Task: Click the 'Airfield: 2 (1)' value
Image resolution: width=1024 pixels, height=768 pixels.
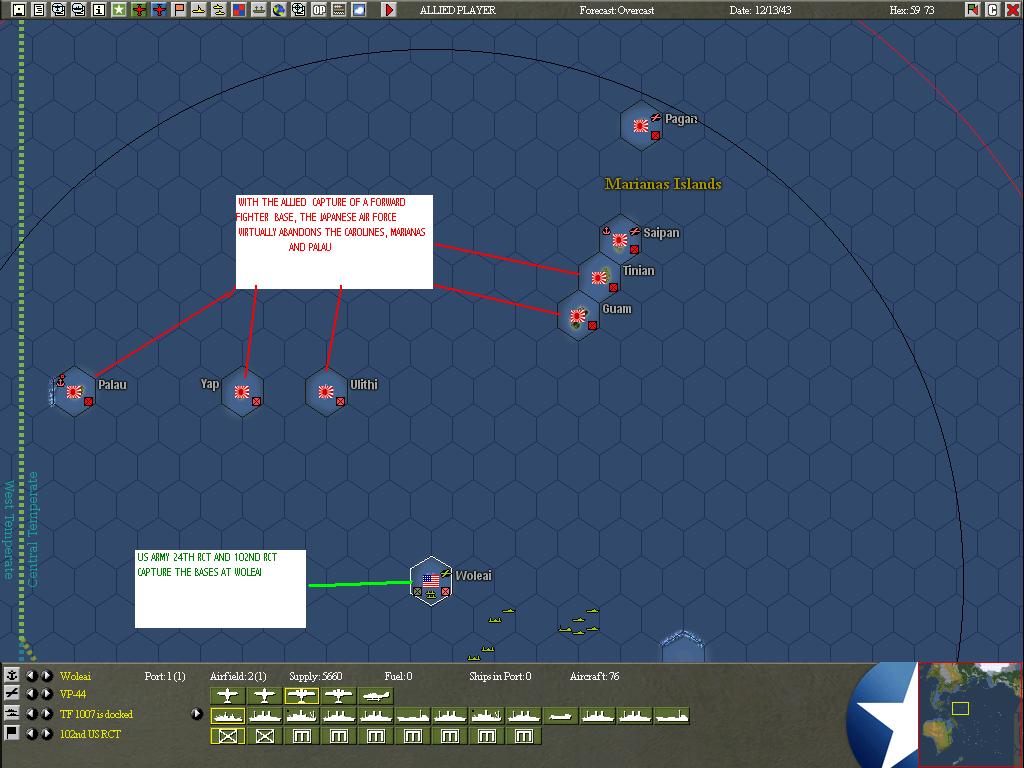Action: pos(238,676)
